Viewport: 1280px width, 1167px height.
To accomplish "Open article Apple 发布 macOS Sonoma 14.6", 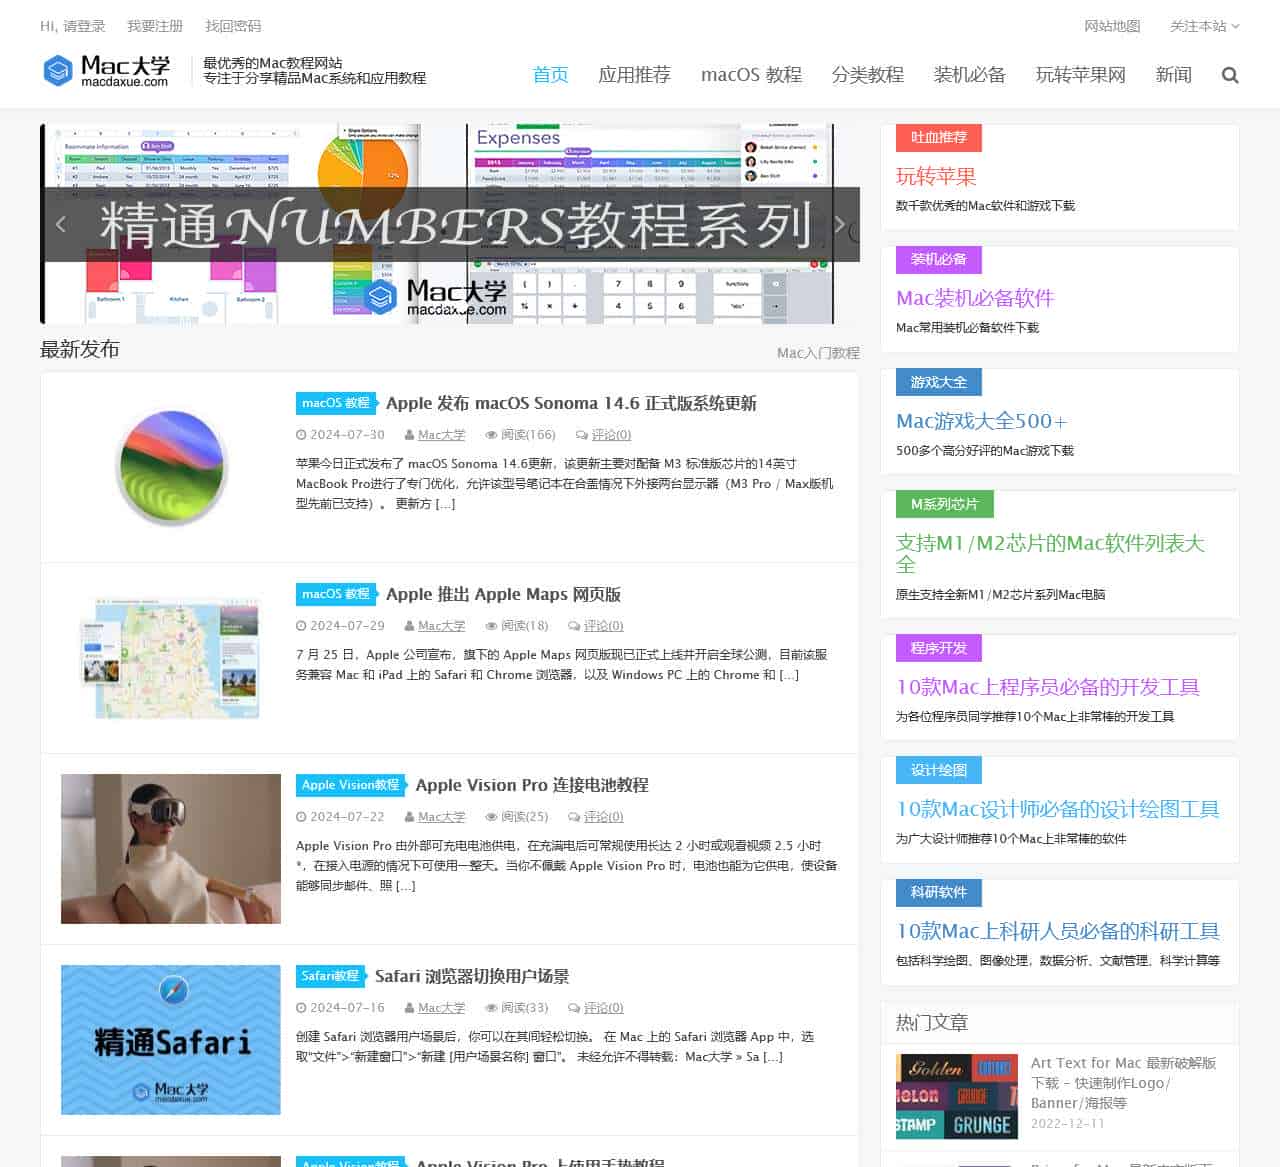I will tap(571, 403).
